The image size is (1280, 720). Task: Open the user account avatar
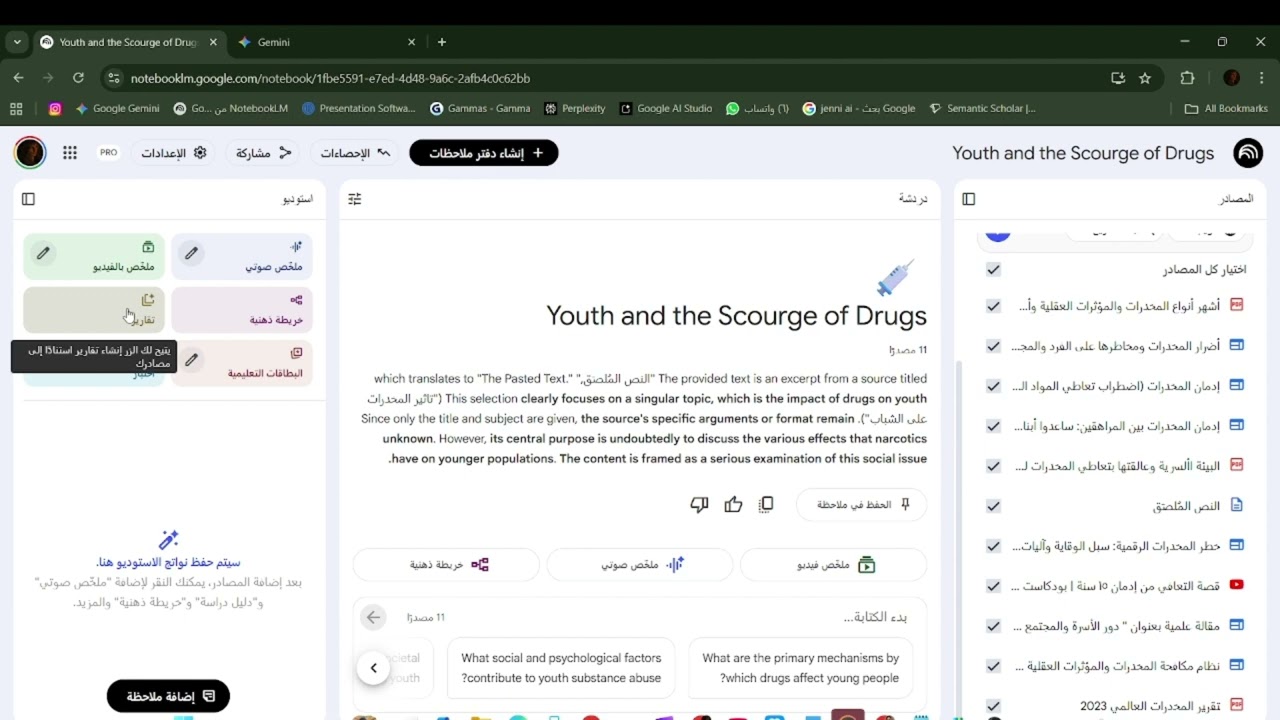(30, 153)
